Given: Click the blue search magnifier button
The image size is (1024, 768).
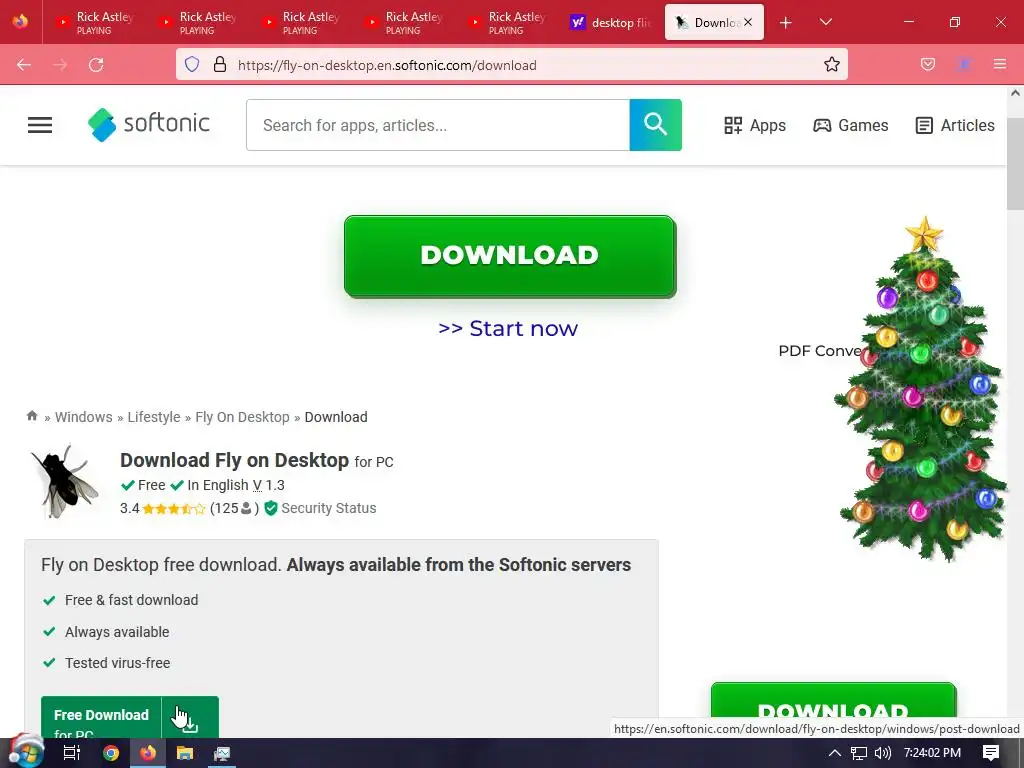Looking at the screenshot, I should [655, 125].
